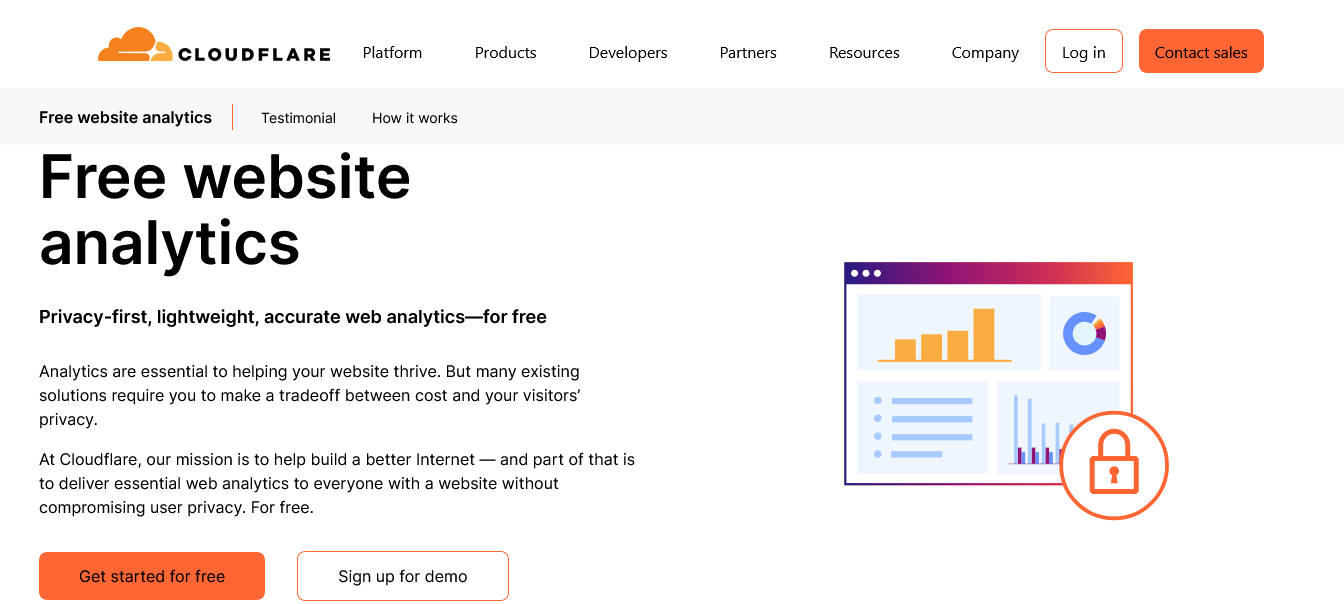The width and height of the screenshot is (1344, 604).
Task: Select Free website analytics sub-nav heading
Action: (x=125, y=117)
